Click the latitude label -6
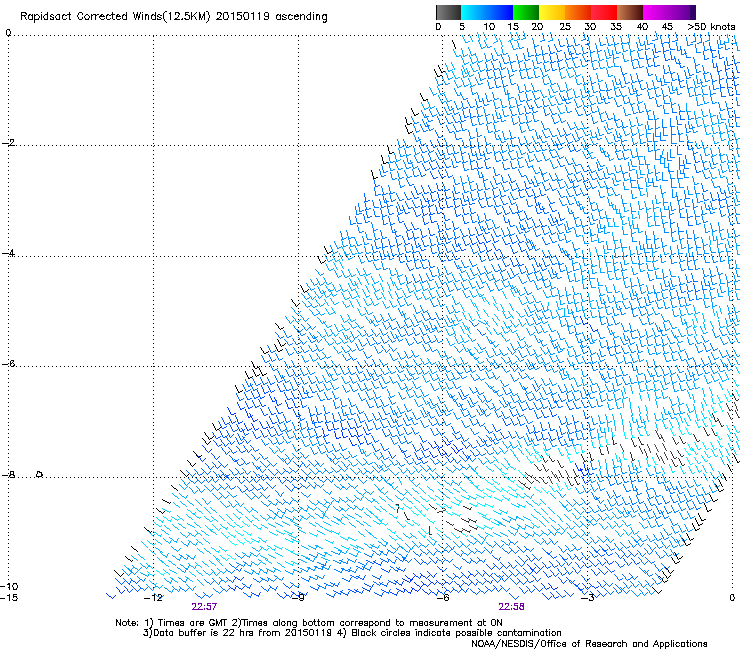 click(8, 364)
